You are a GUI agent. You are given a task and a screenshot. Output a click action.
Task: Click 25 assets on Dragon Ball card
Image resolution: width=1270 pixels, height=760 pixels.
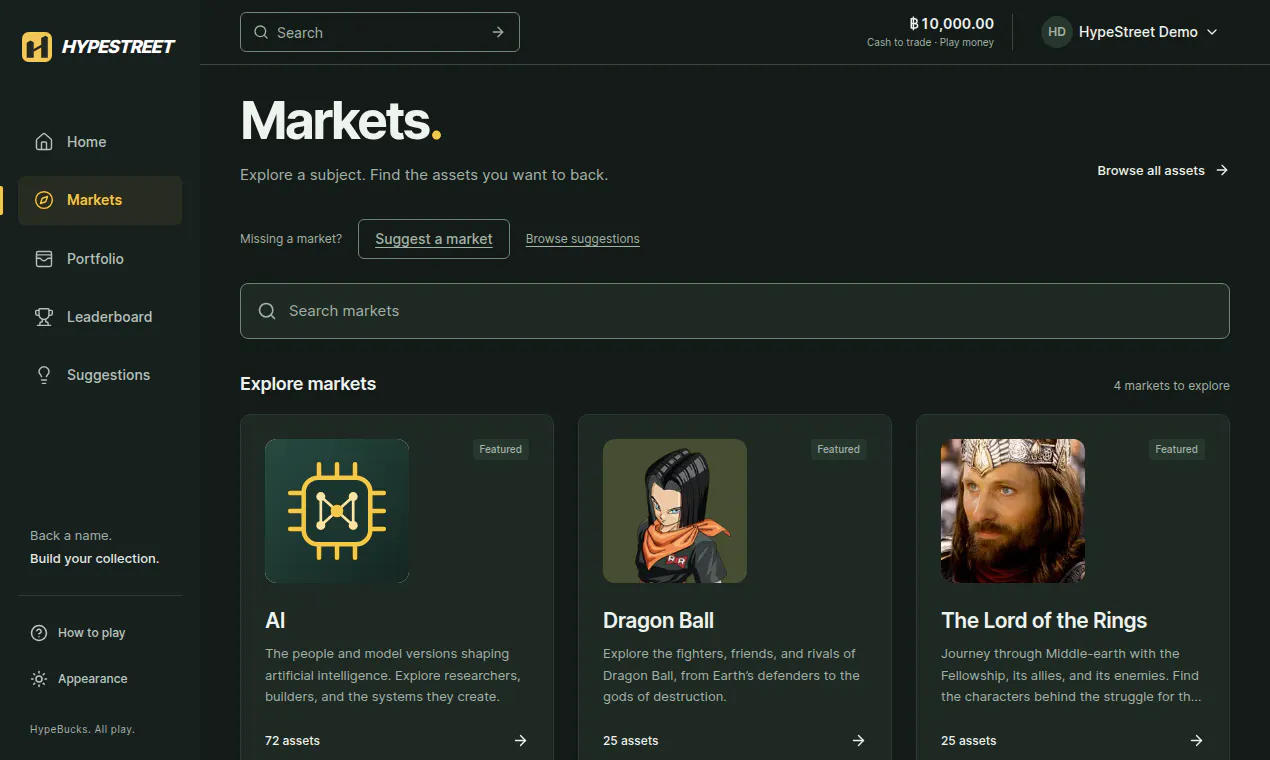click(x=631, y=741)
